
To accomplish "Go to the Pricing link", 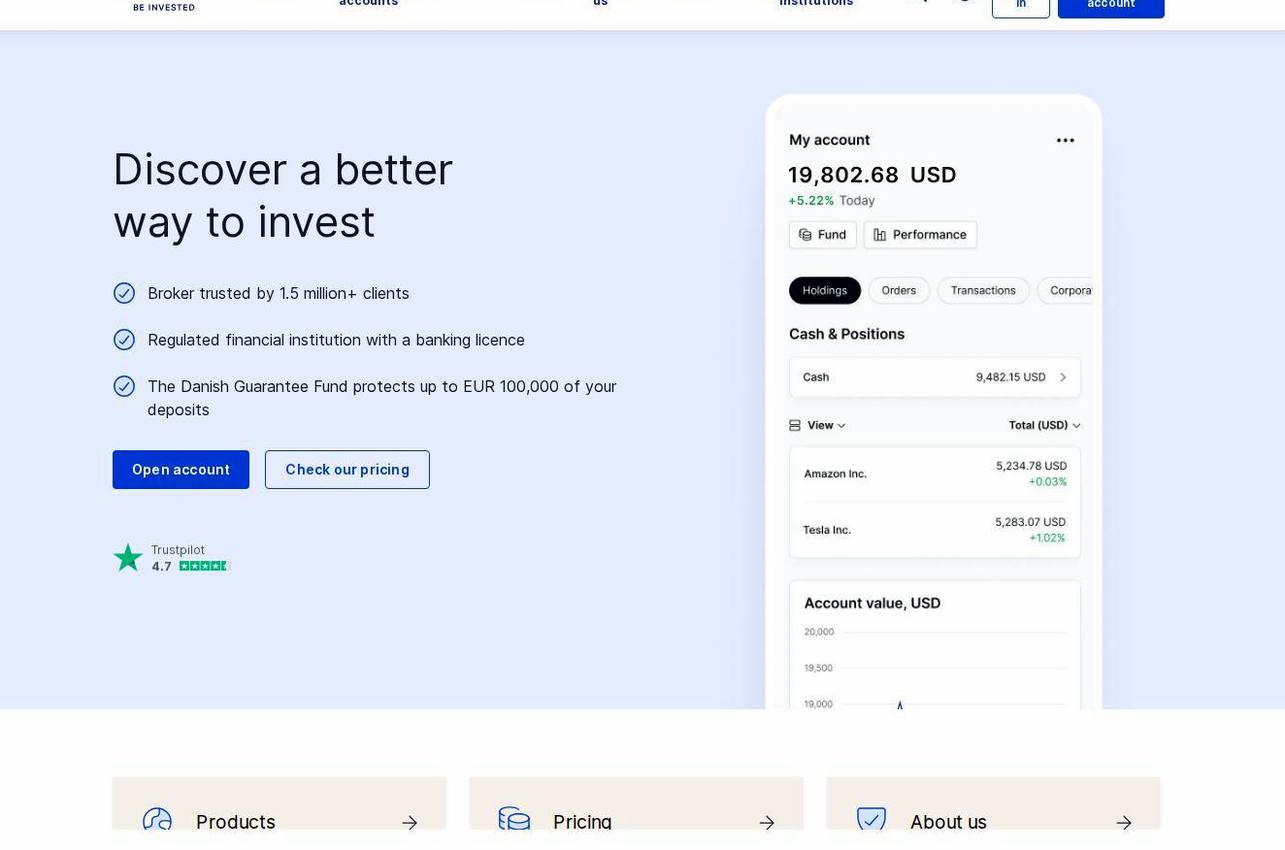I will (582, 822).
